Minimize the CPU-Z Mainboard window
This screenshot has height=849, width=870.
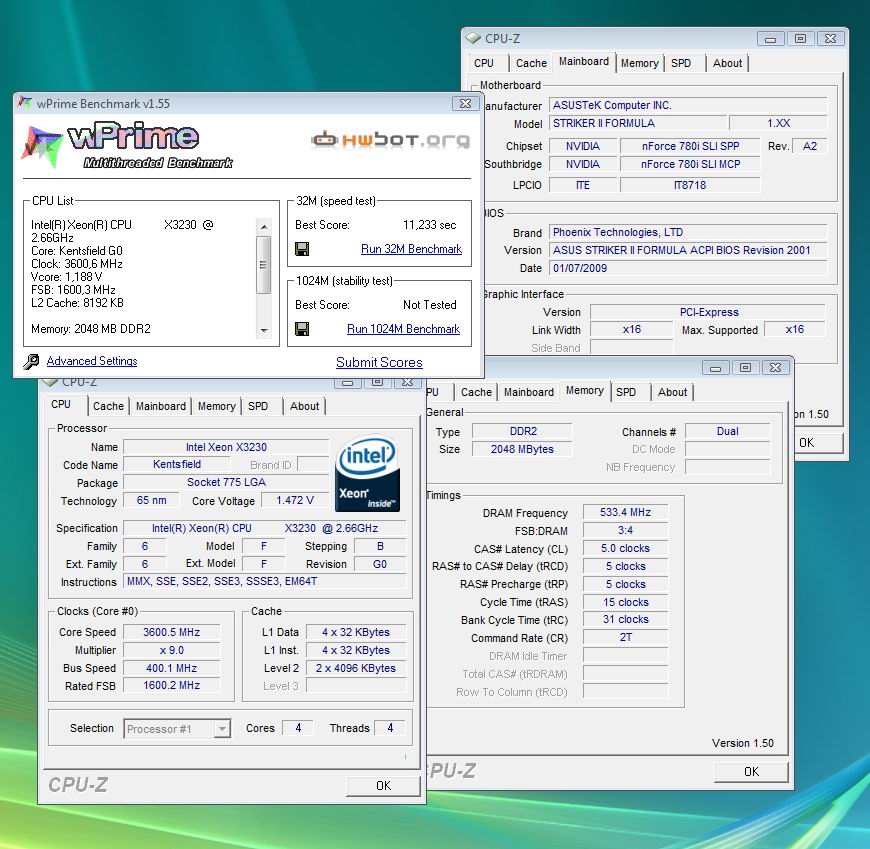771,38
